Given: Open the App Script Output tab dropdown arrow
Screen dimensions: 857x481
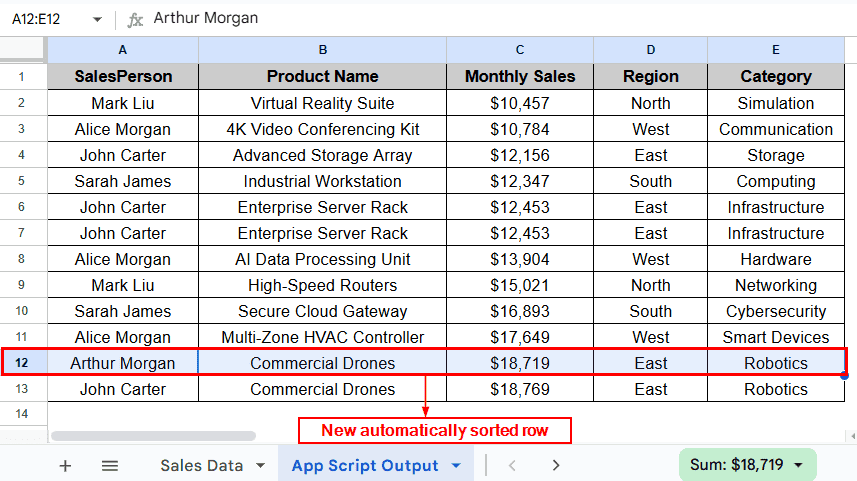Looking at the screenshot, I should tap(456, 466).
